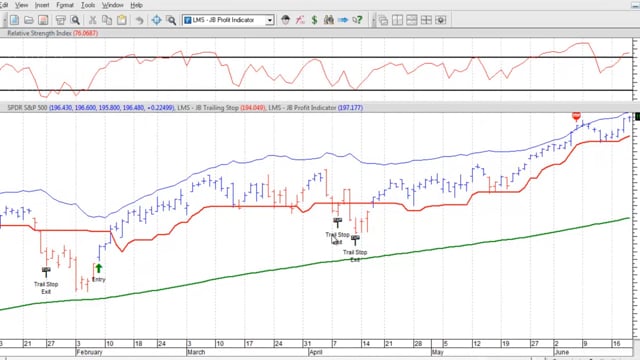The height and width of the screenshot is (360, 640).
Task: Click the Relative Strength Index title
Action: coord(40,33)
